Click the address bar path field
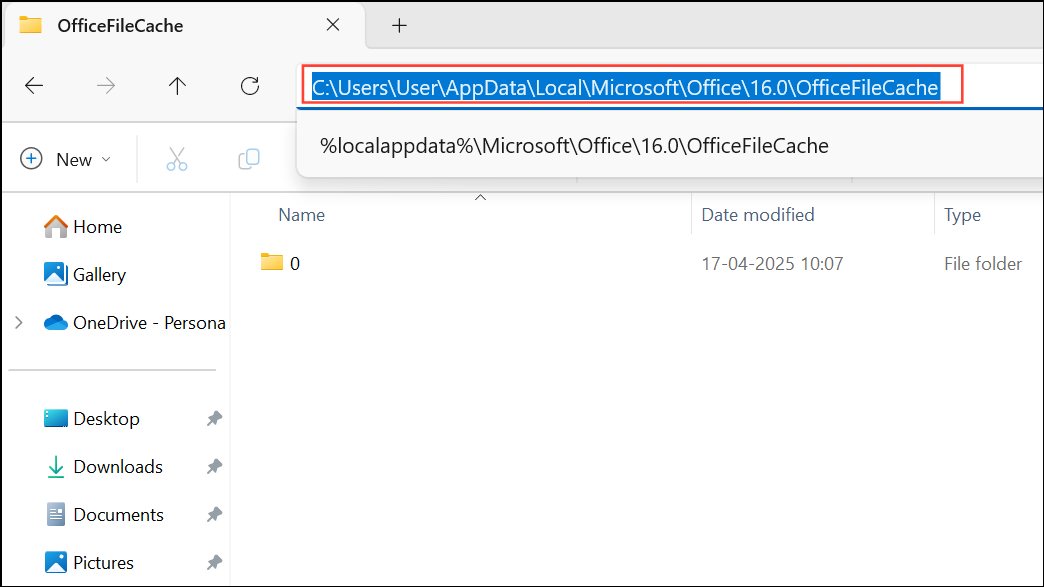Screen dimensions: 1044x587 pyautogui.click(x=626, y=88)
